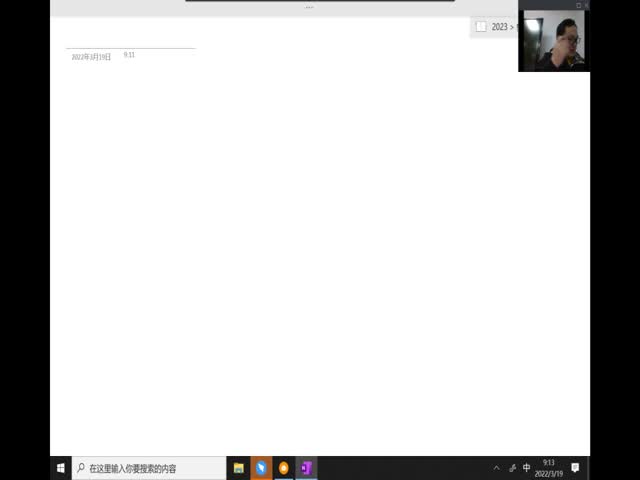This screenshot has width=640, height=480.
Task: Click the page icon beside 2023
Action: (x=481, y=27)
